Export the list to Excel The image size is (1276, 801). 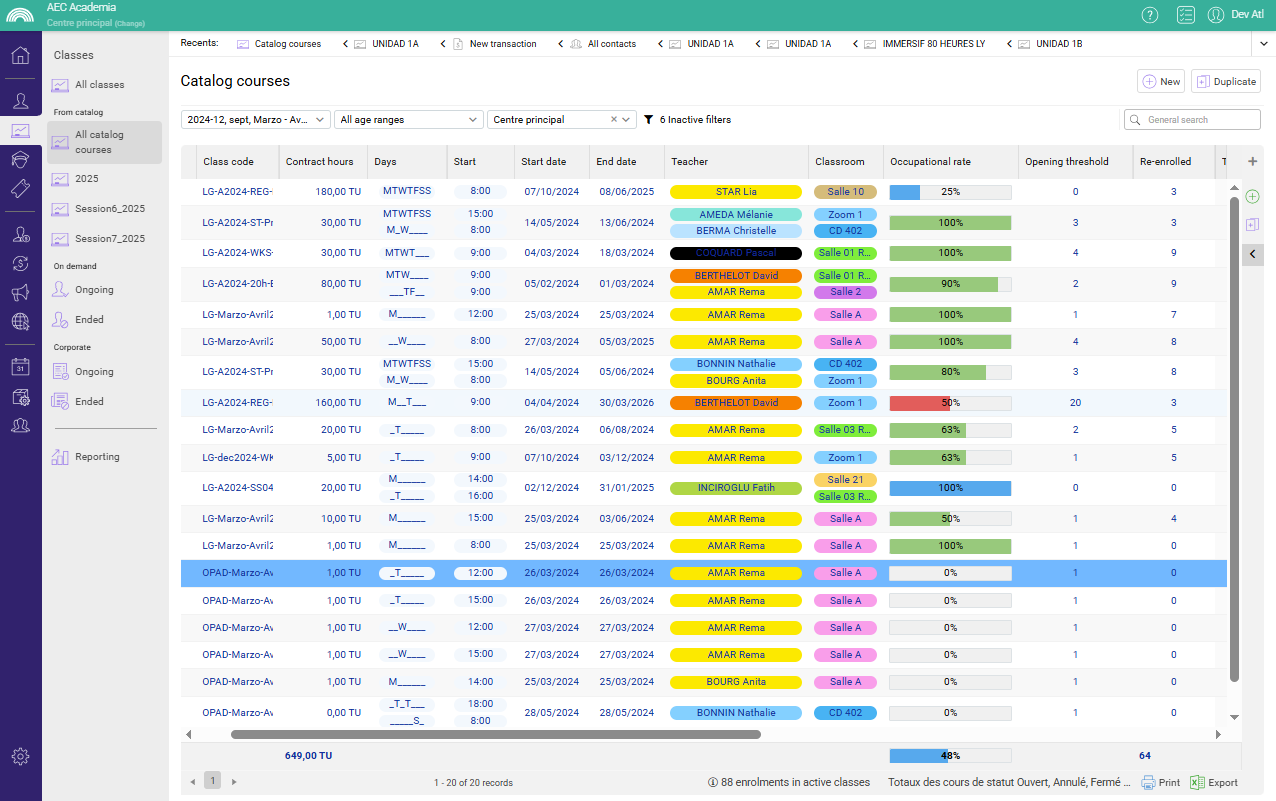tap(1214, 783)
